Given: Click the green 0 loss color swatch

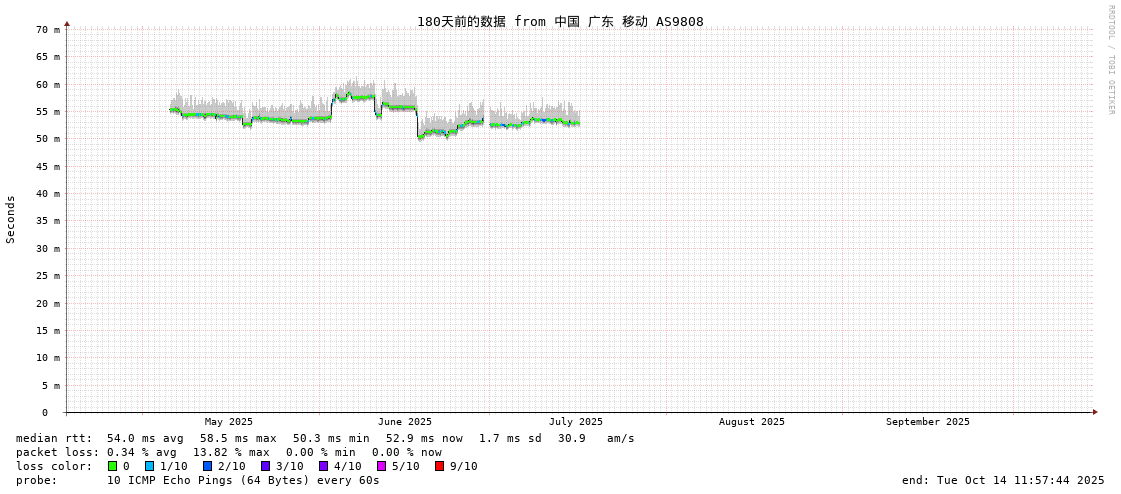Looking at the screenshot, I should [x=113, y=466].
